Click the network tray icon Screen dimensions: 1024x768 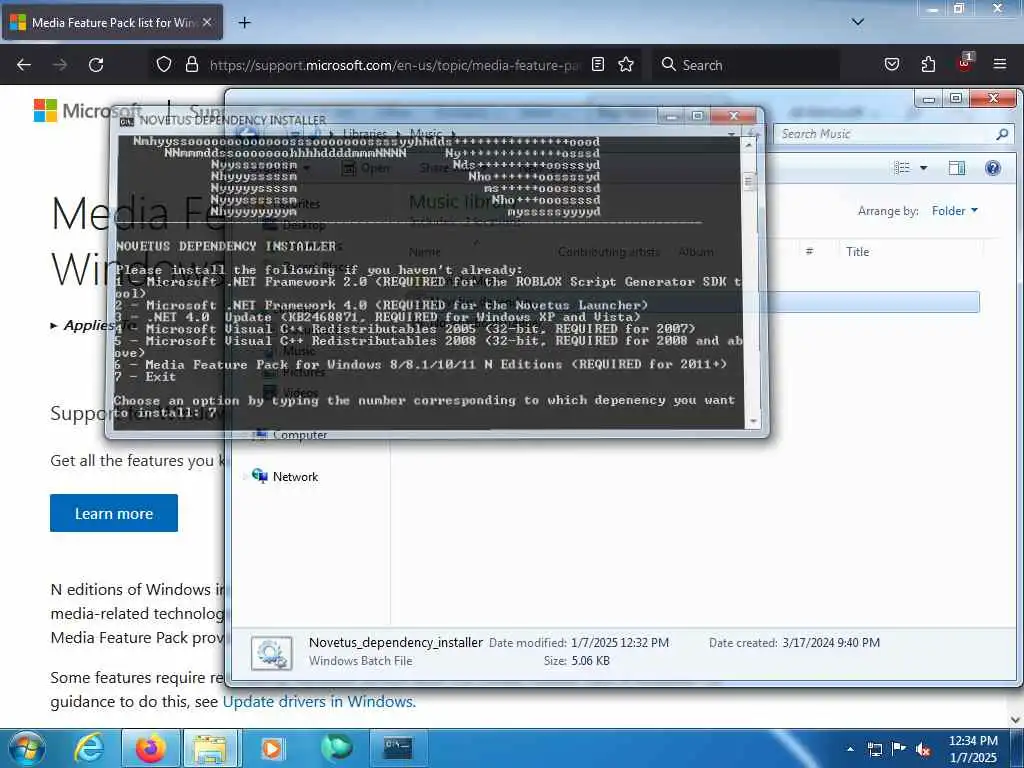coord(874,749)
